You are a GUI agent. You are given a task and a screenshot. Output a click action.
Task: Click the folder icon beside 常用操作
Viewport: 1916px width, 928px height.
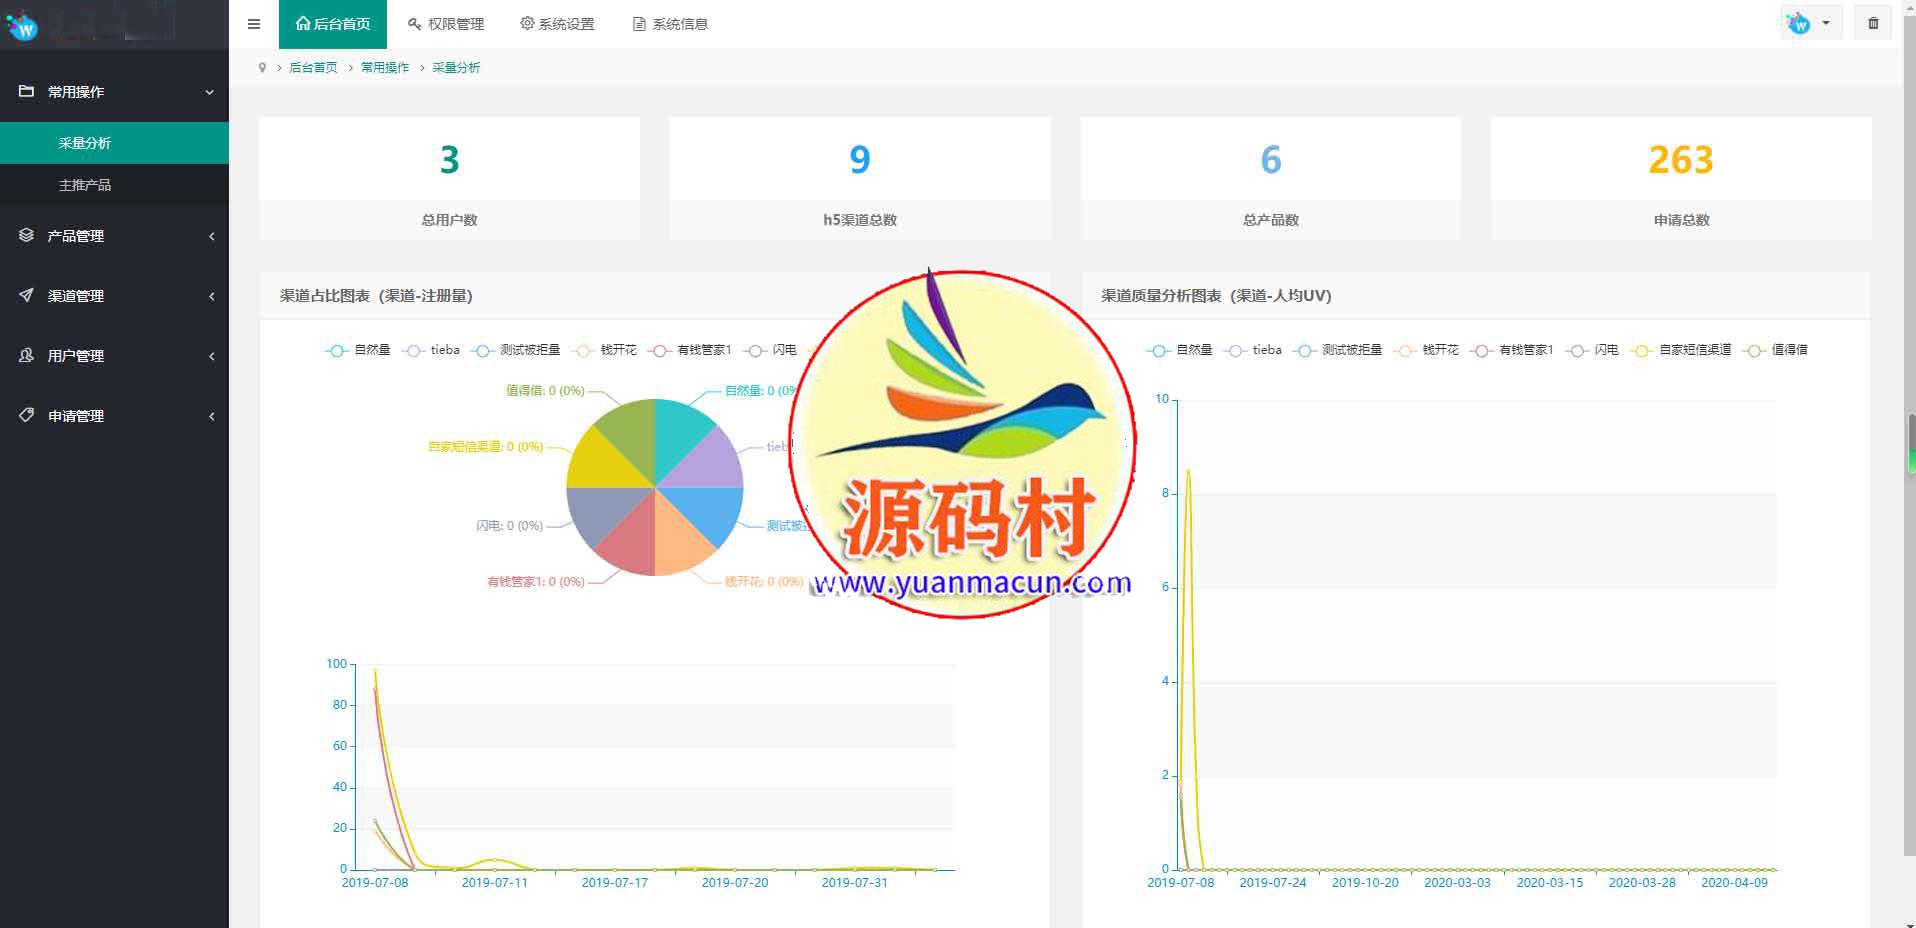click(x=27, y=91)
